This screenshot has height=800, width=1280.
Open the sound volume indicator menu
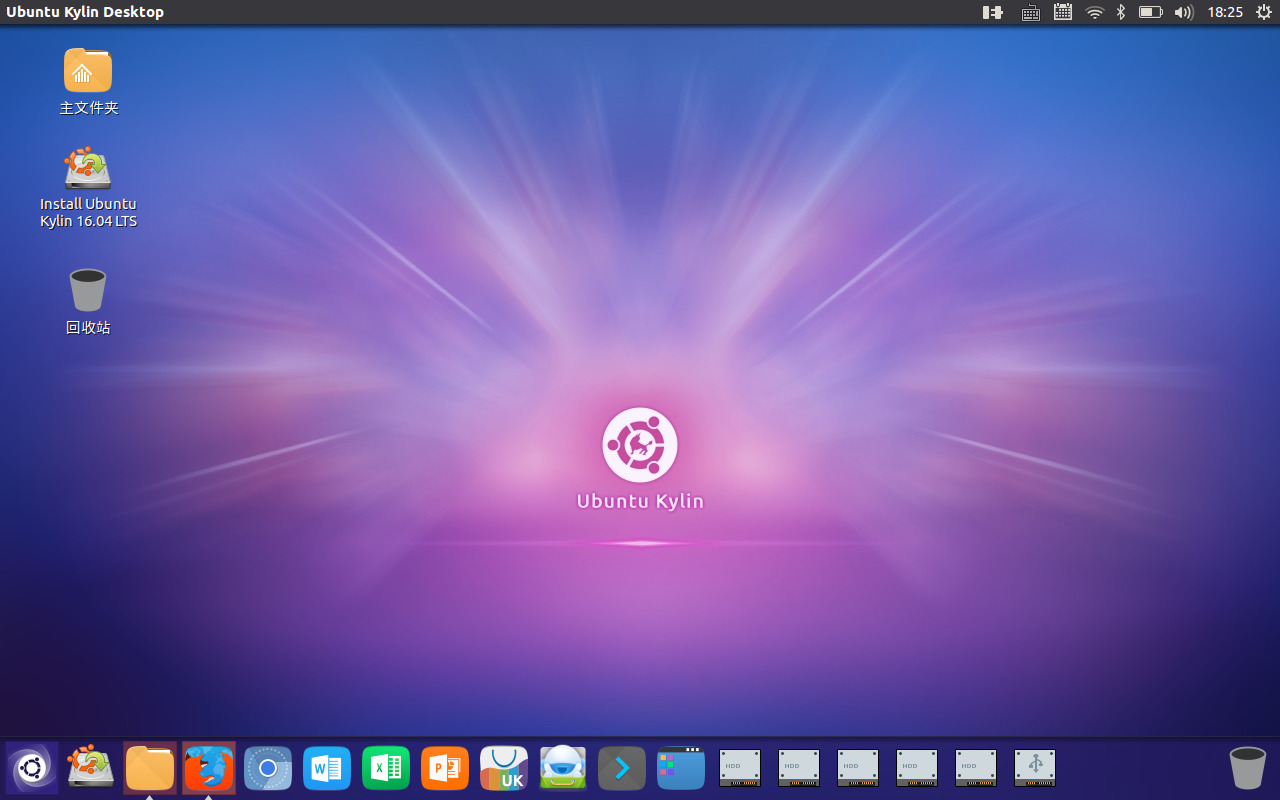[x=1183, y=12]
